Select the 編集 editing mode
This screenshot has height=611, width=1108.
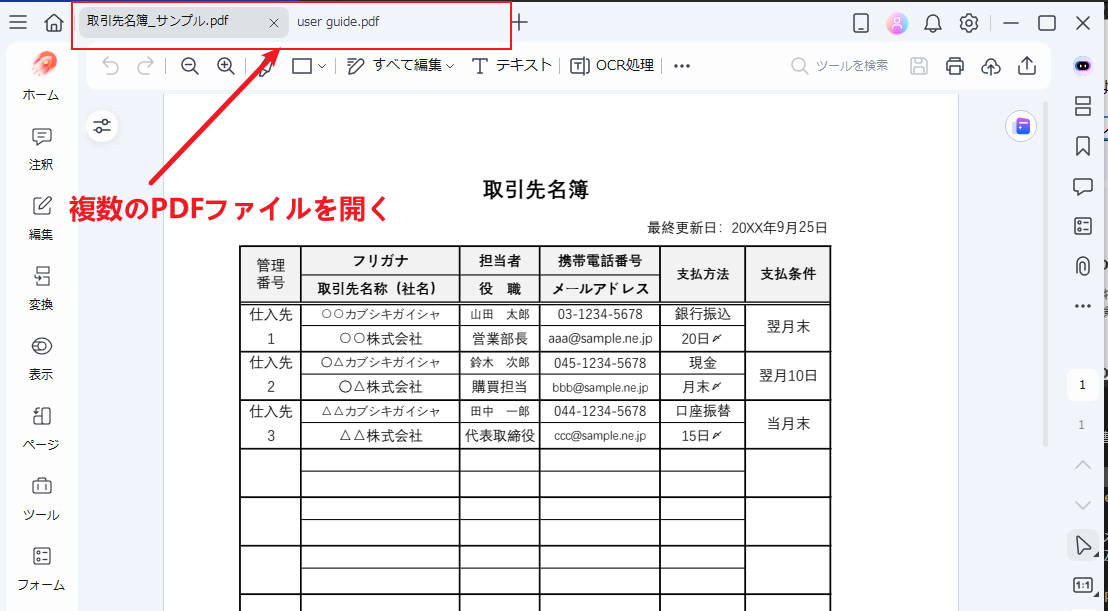[x=41, y=218]
